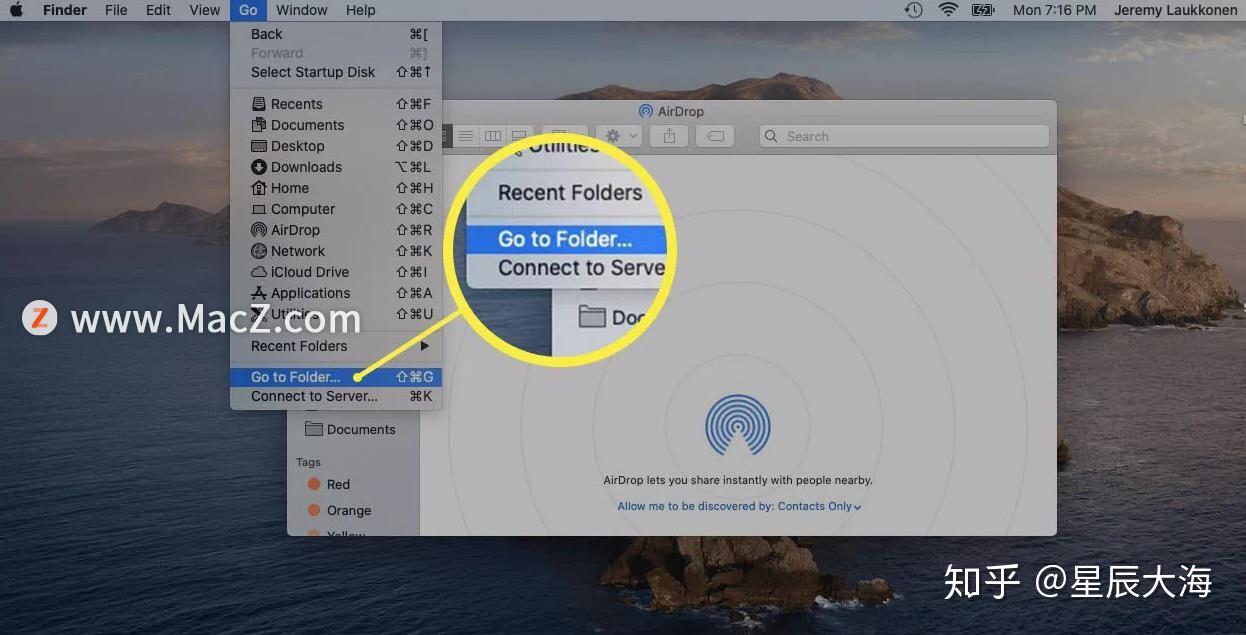Viewport: 1246px width, 635px height.
Task: Open the Help menu
Action: (361, 10)
